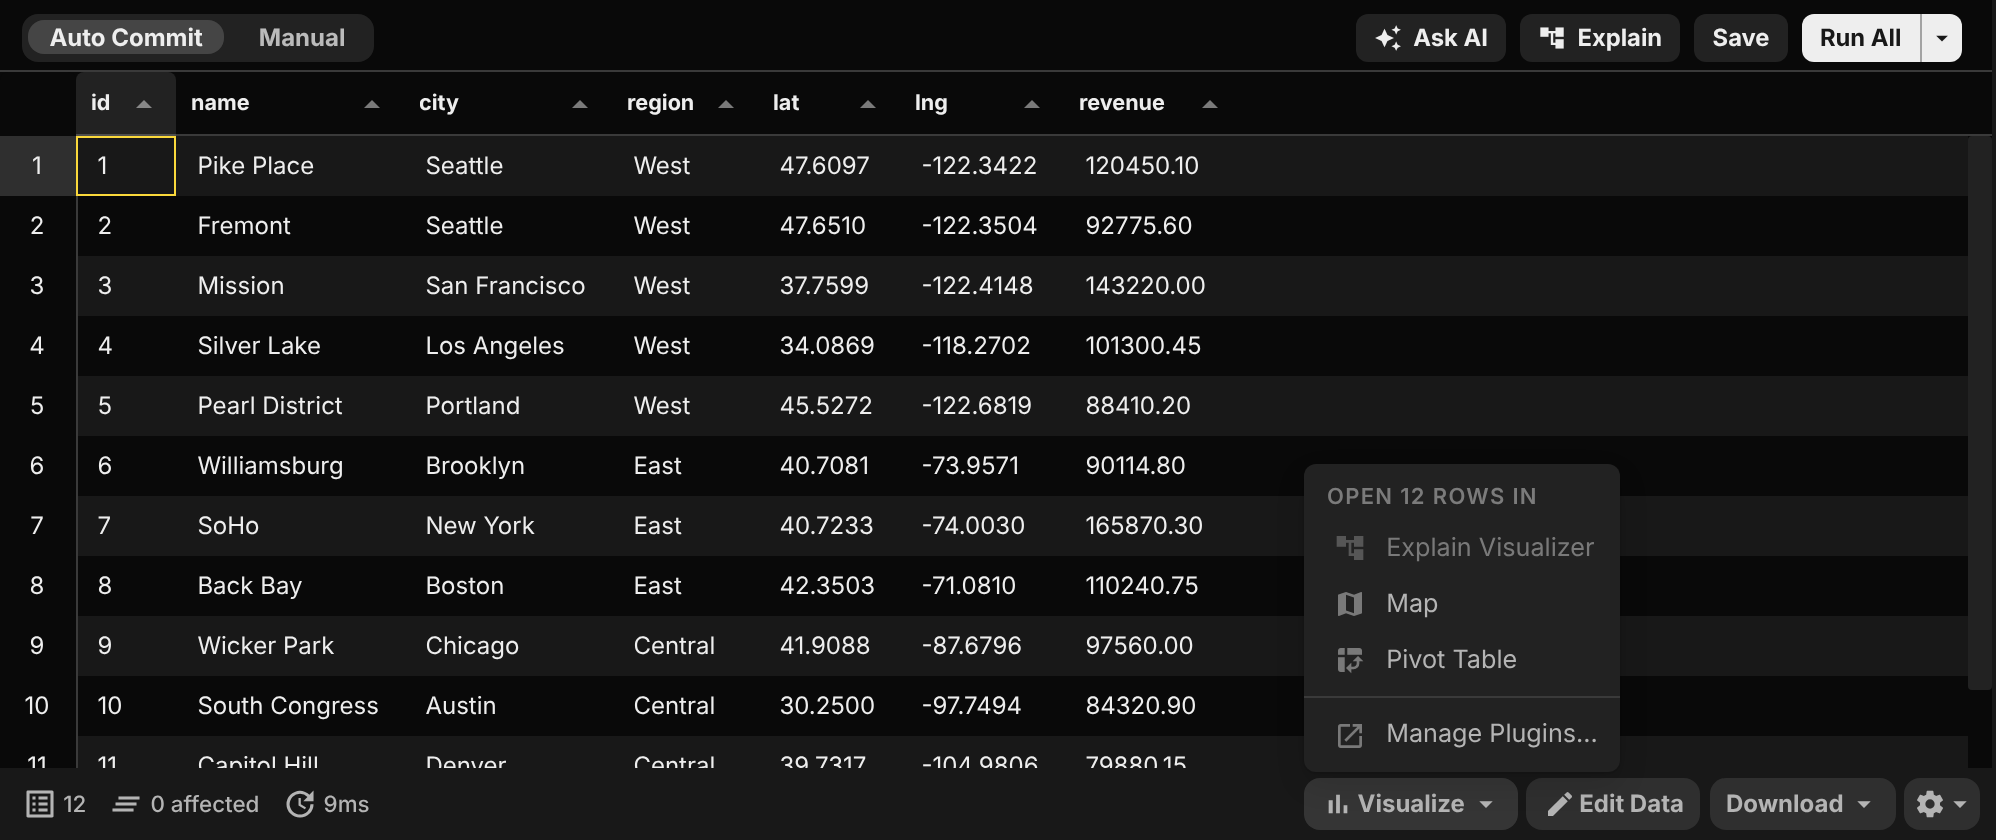The height and width of the screenshot is (840, 1996).
Task: Click the lat column sort arrow
Action: (x=868, y=104)
